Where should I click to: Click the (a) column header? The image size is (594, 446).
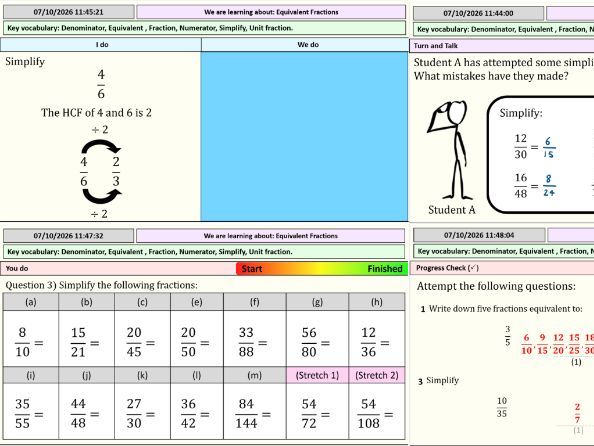point(31,302)
